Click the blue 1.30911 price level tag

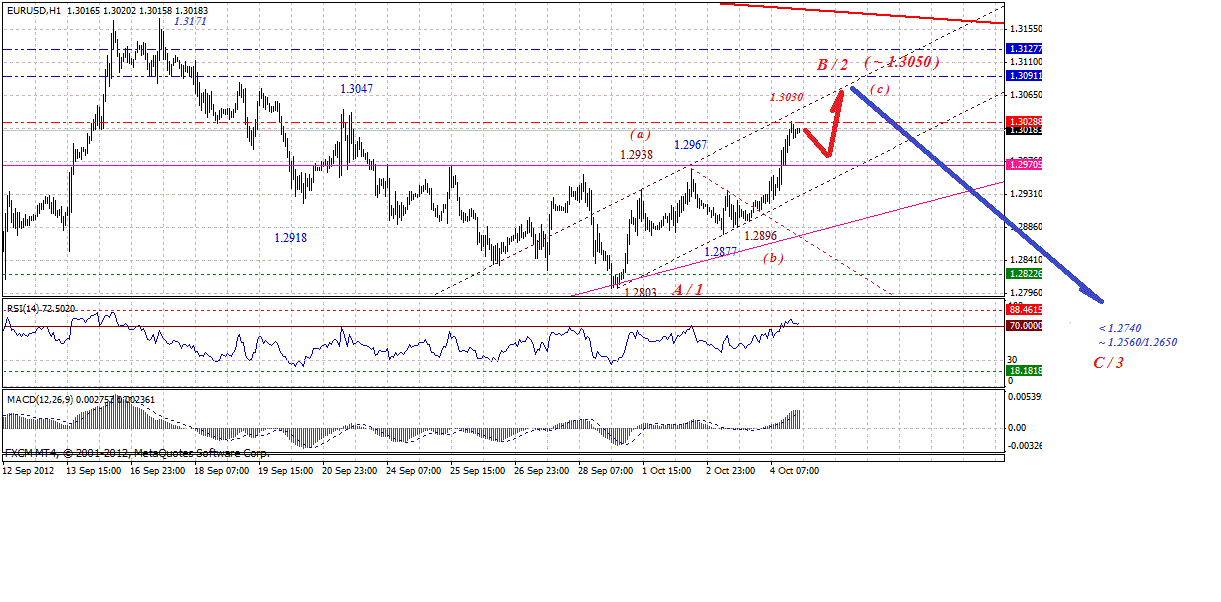click(1025, 75)
